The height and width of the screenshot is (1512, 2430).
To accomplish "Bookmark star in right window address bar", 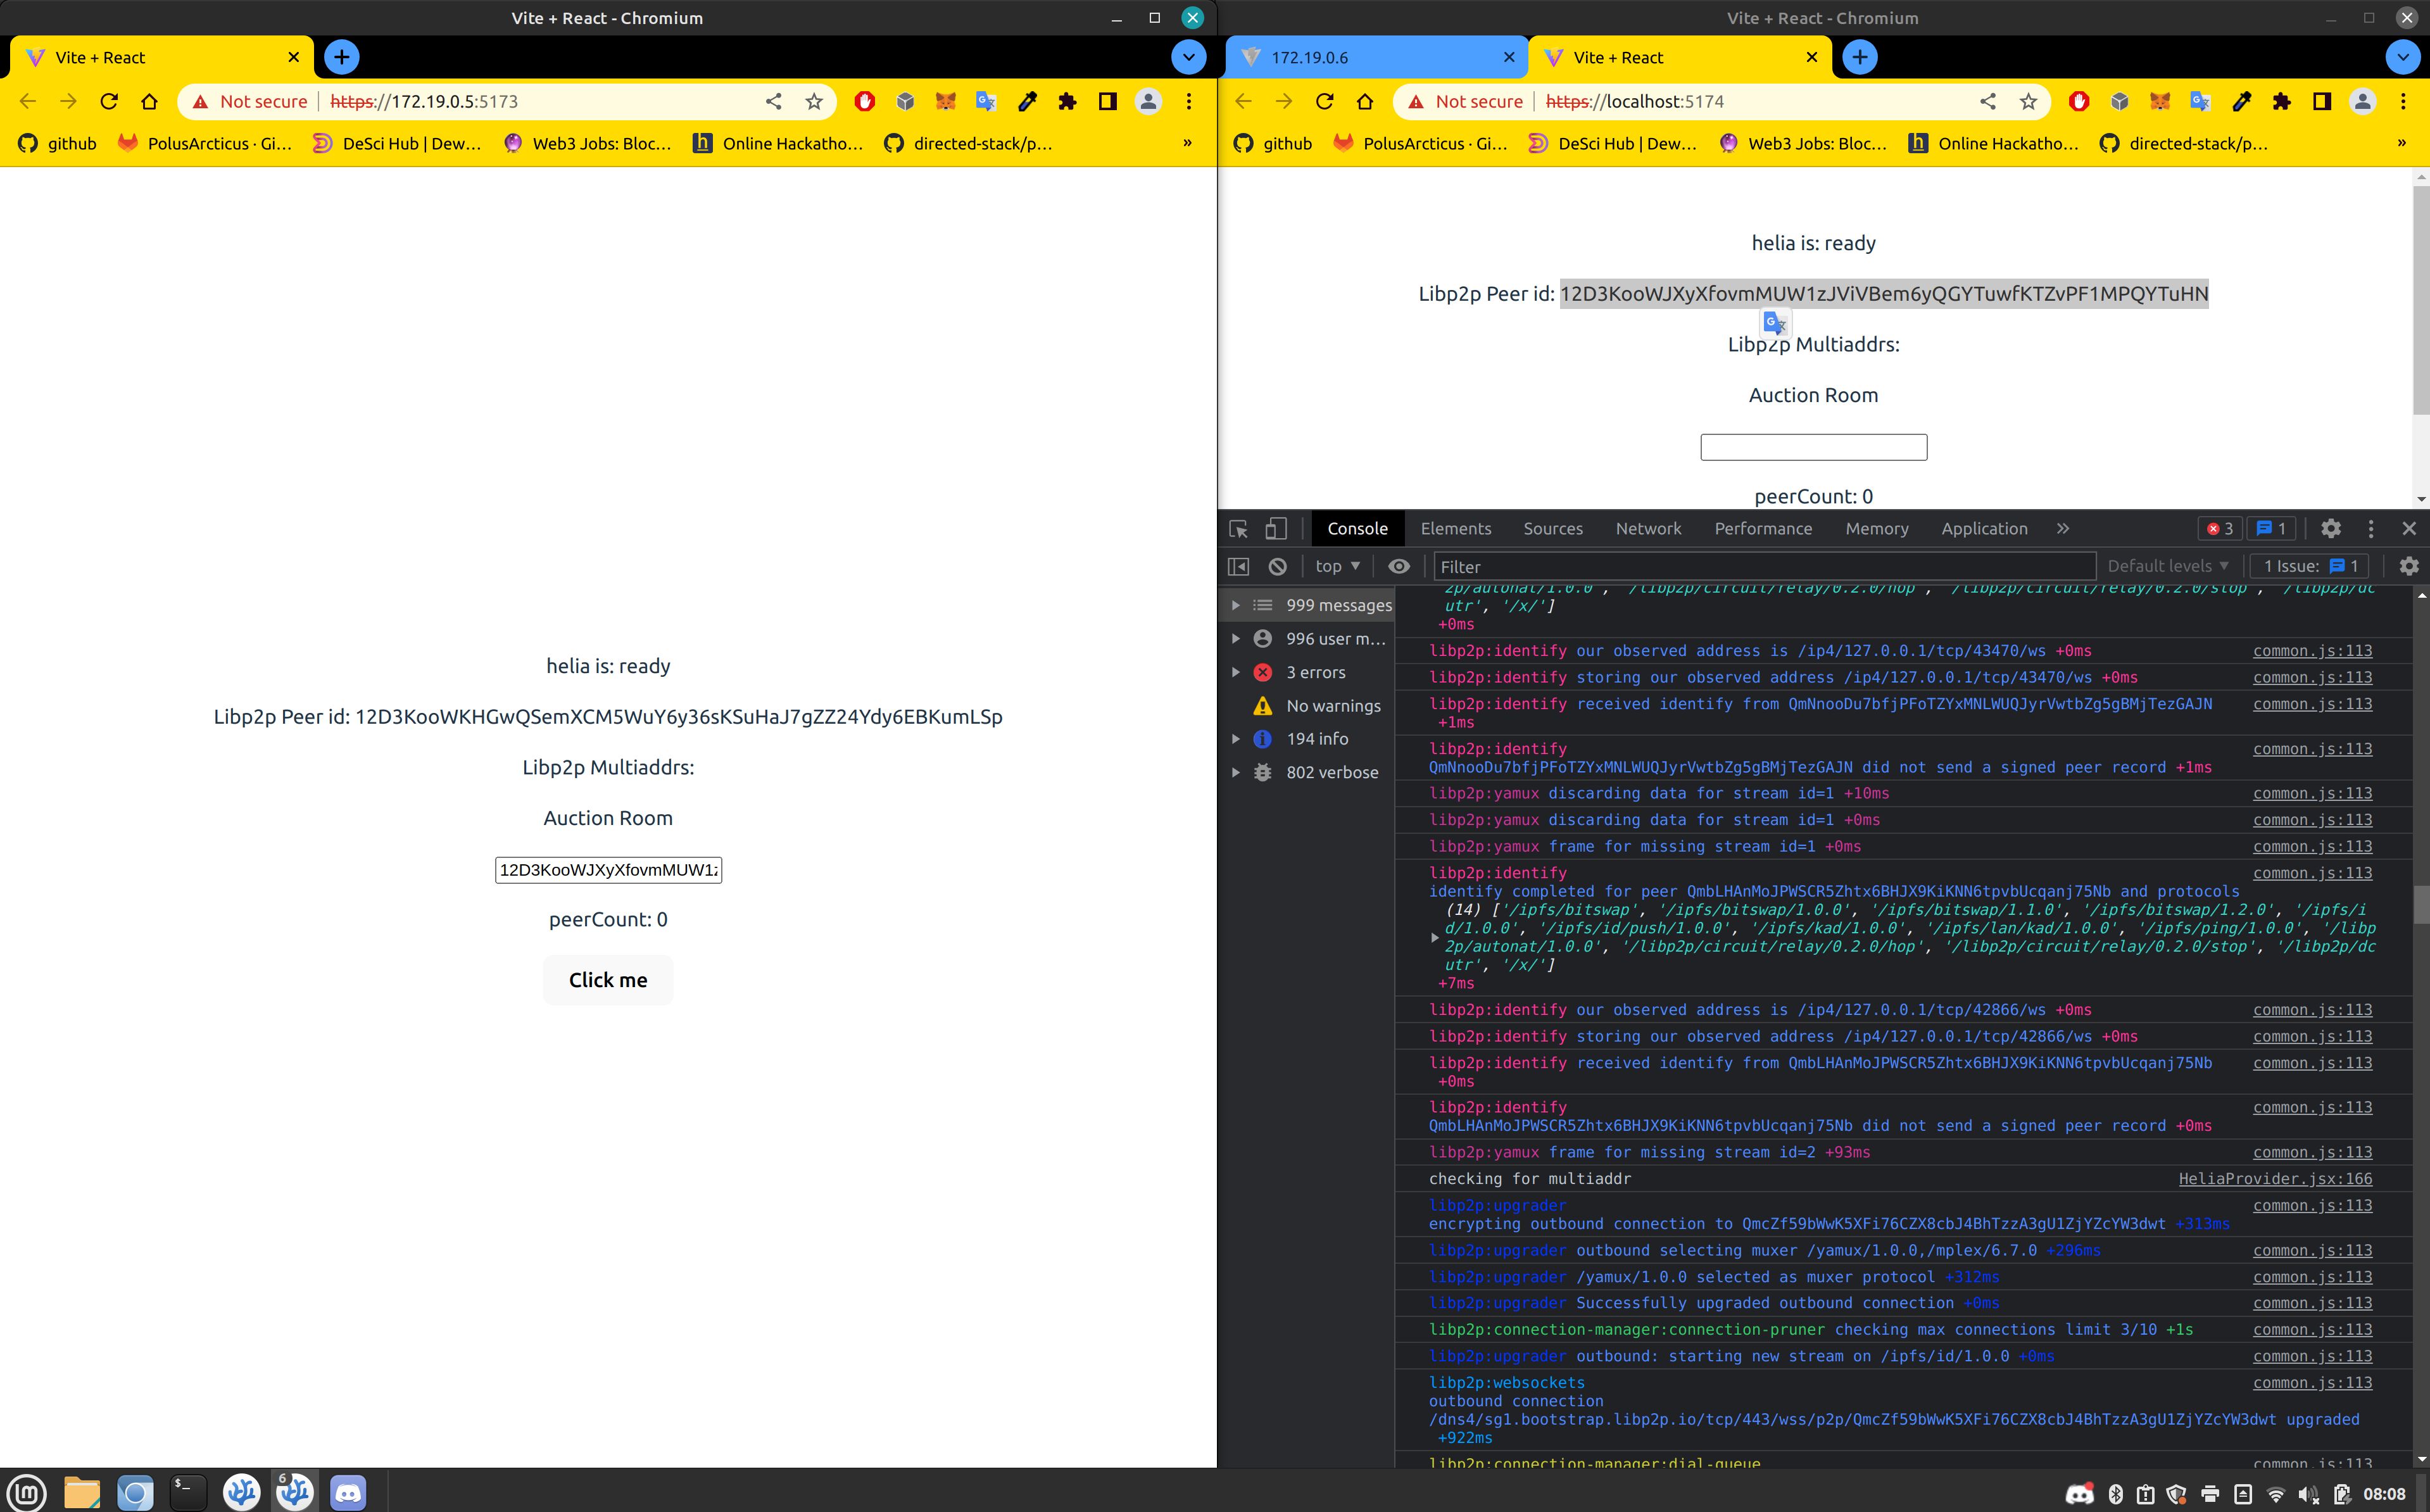I will [2028, 101].
